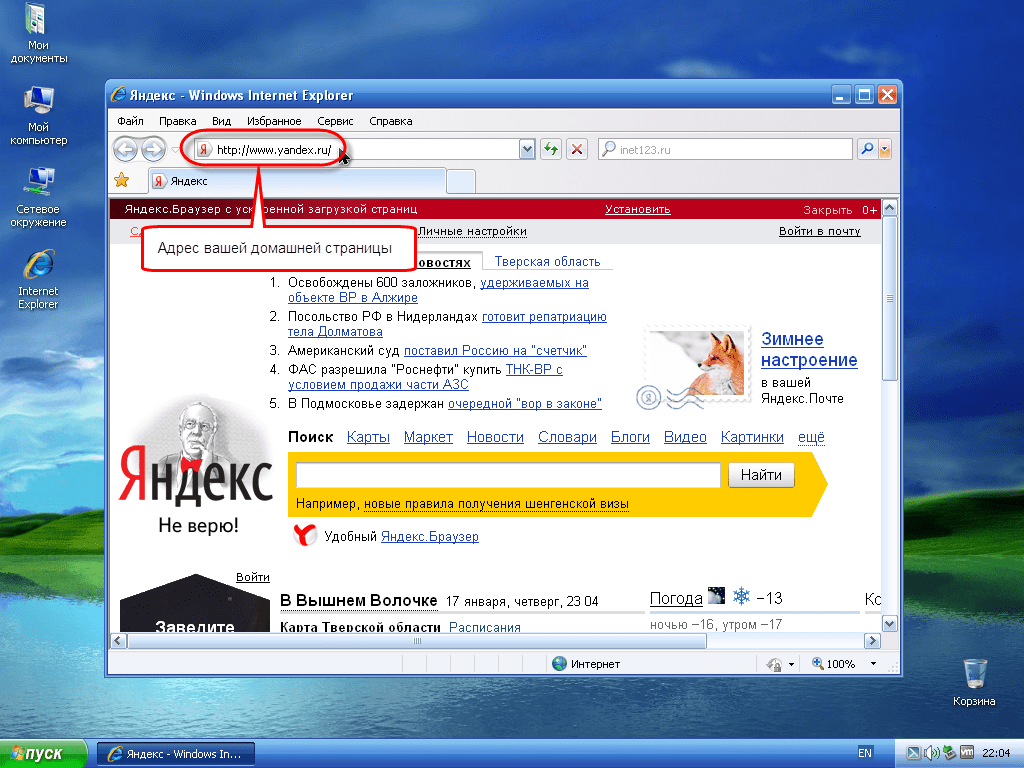The image size is (1024, 768).
Task: Click the snowflake weather icon
Action: [741, 596]
